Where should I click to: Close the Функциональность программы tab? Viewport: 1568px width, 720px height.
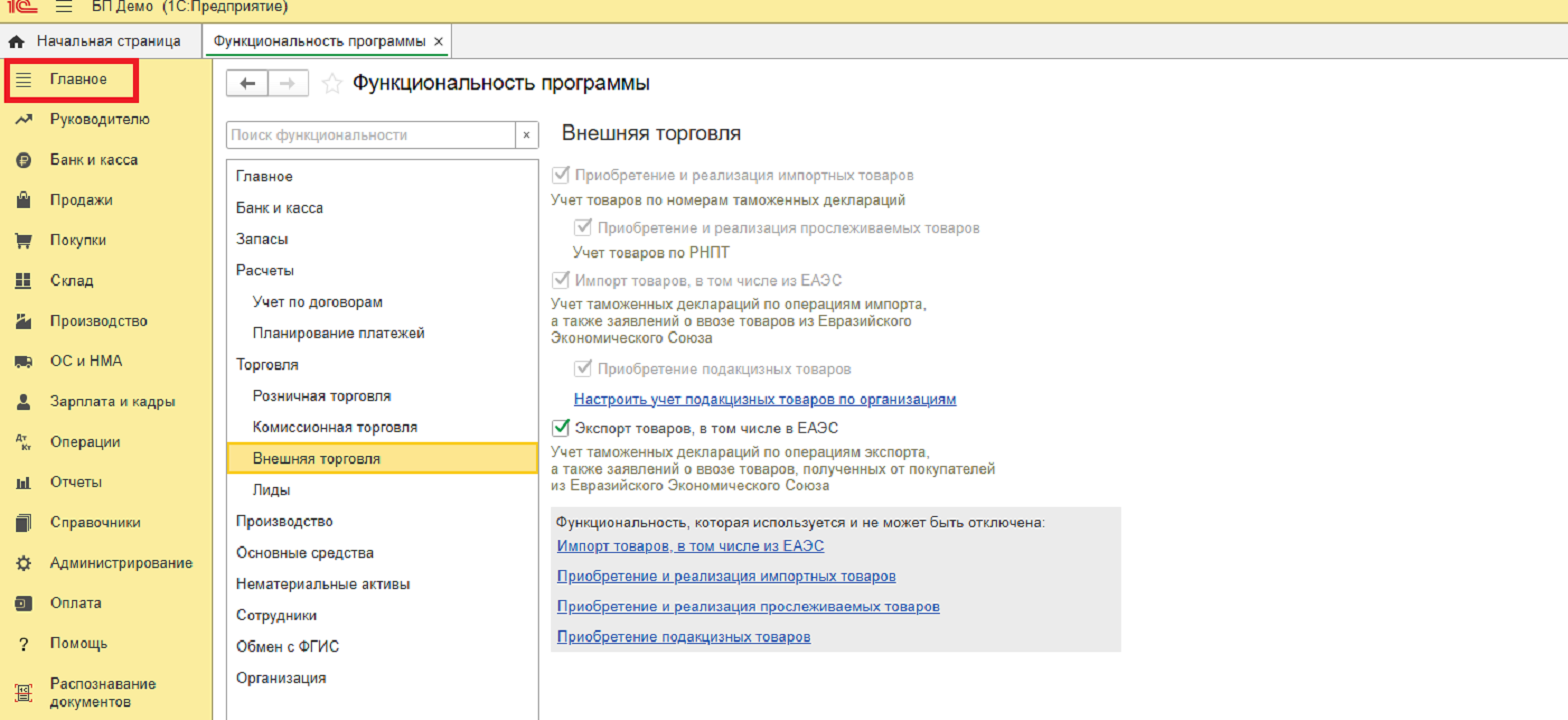[438, 42]
